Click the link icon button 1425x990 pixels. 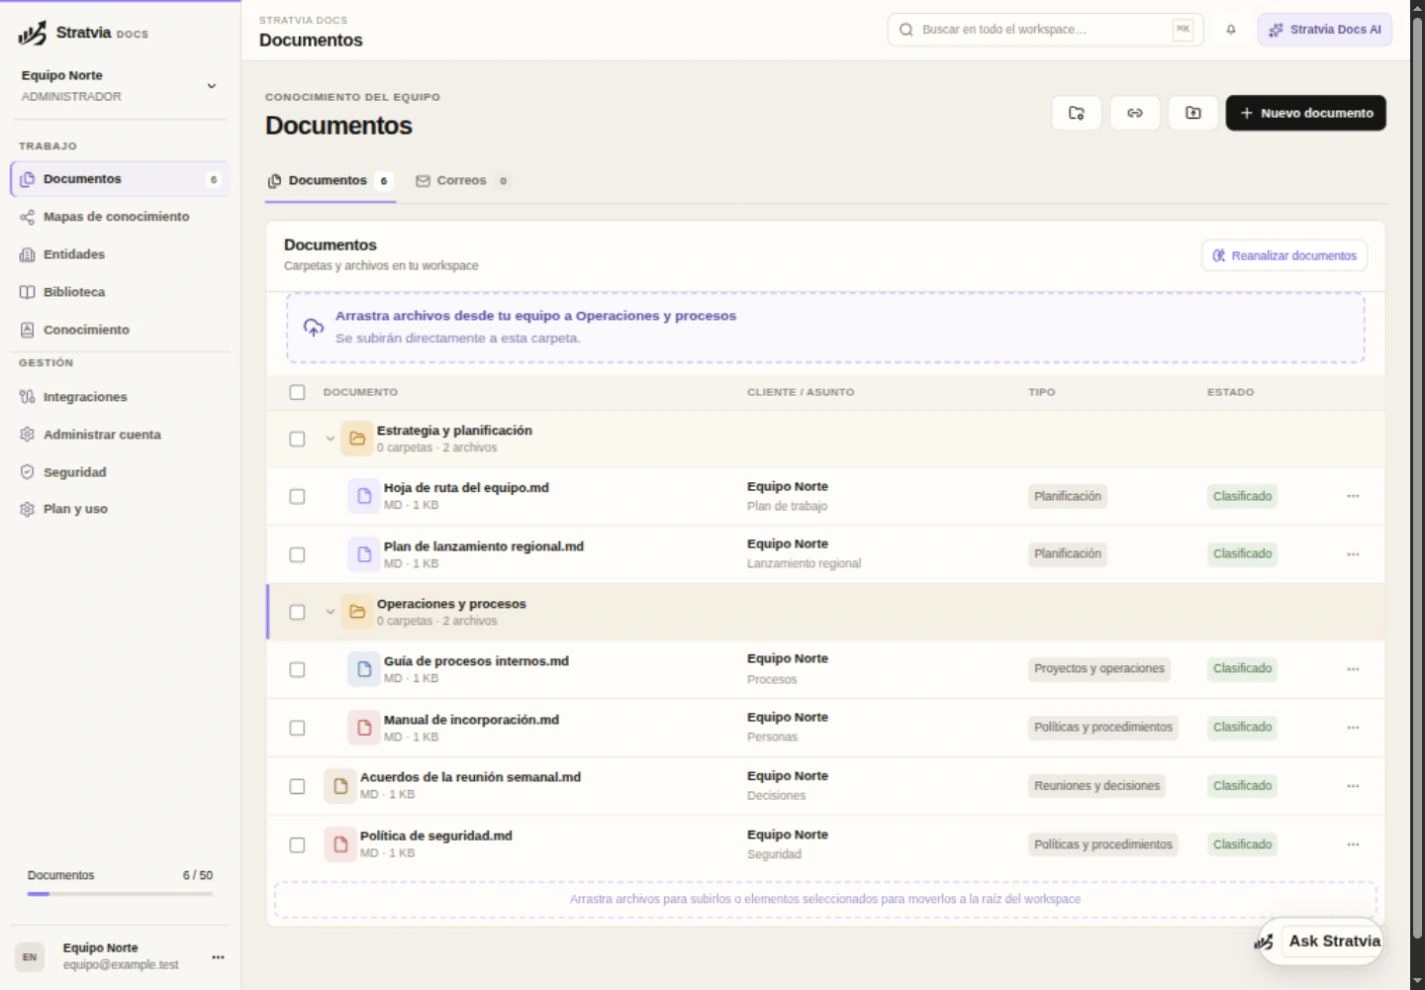pyautogui.click(x=1135, y=113)
